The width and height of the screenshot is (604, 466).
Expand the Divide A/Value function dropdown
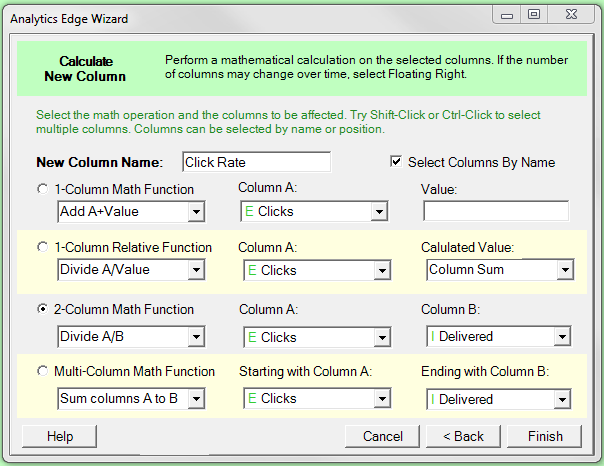[131, 270]
